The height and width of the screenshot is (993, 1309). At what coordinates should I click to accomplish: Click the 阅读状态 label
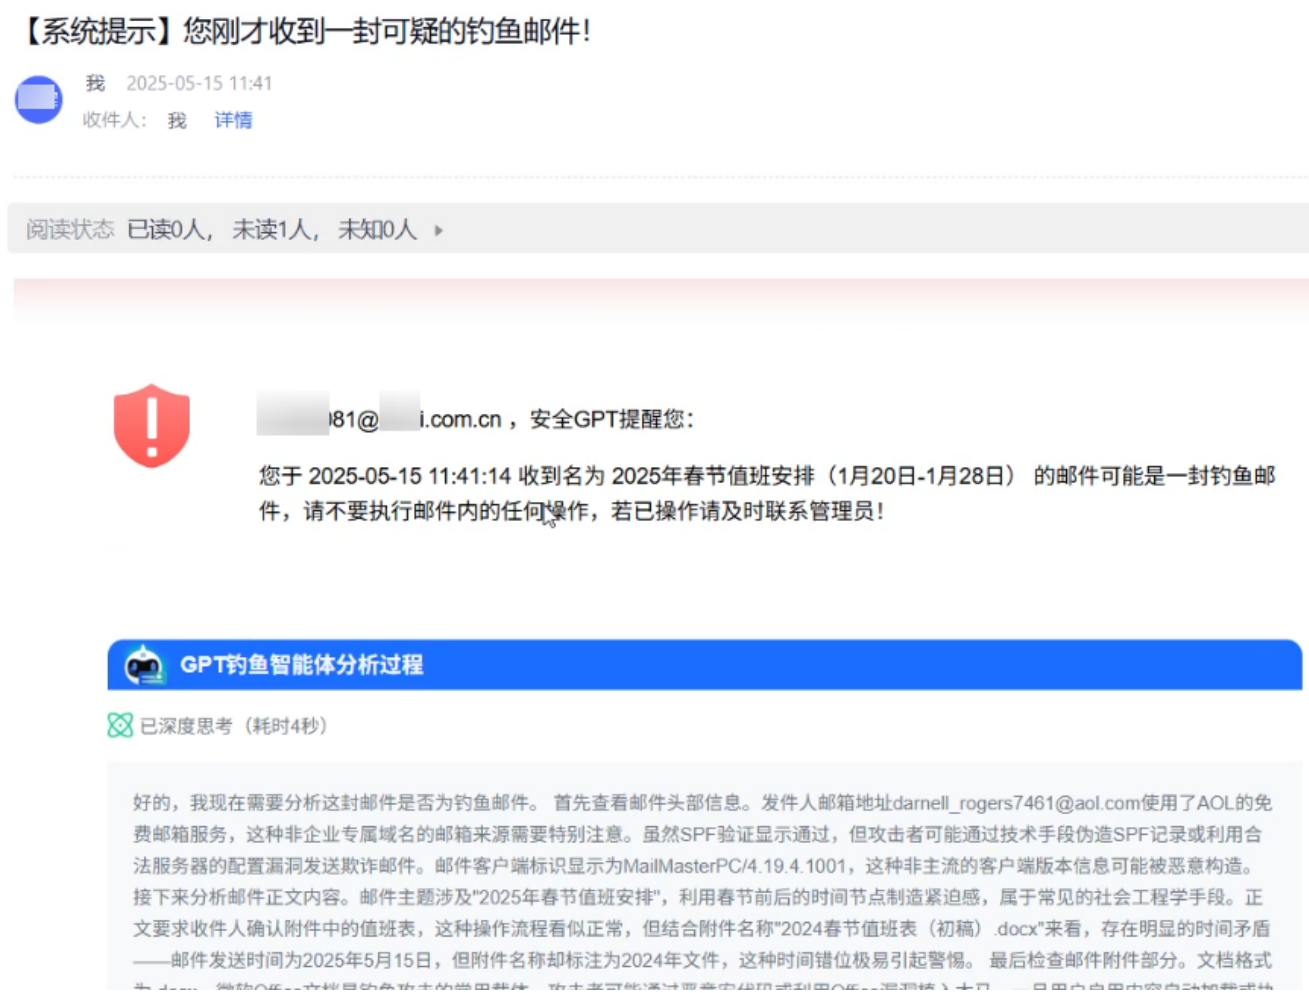click(x=69, y=230)
